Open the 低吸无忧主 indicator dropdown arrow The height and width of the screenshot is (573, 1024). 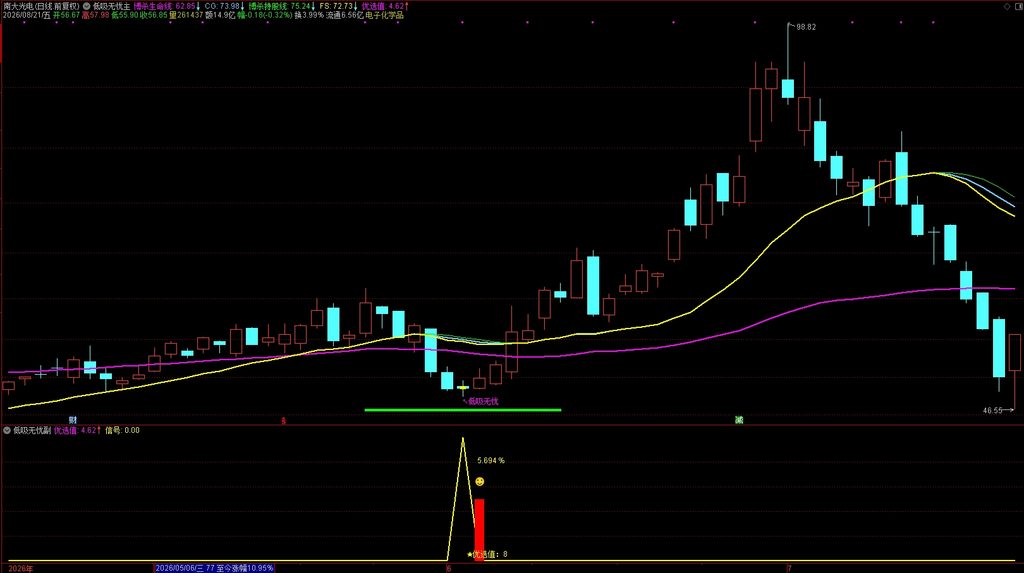point(86,6)
